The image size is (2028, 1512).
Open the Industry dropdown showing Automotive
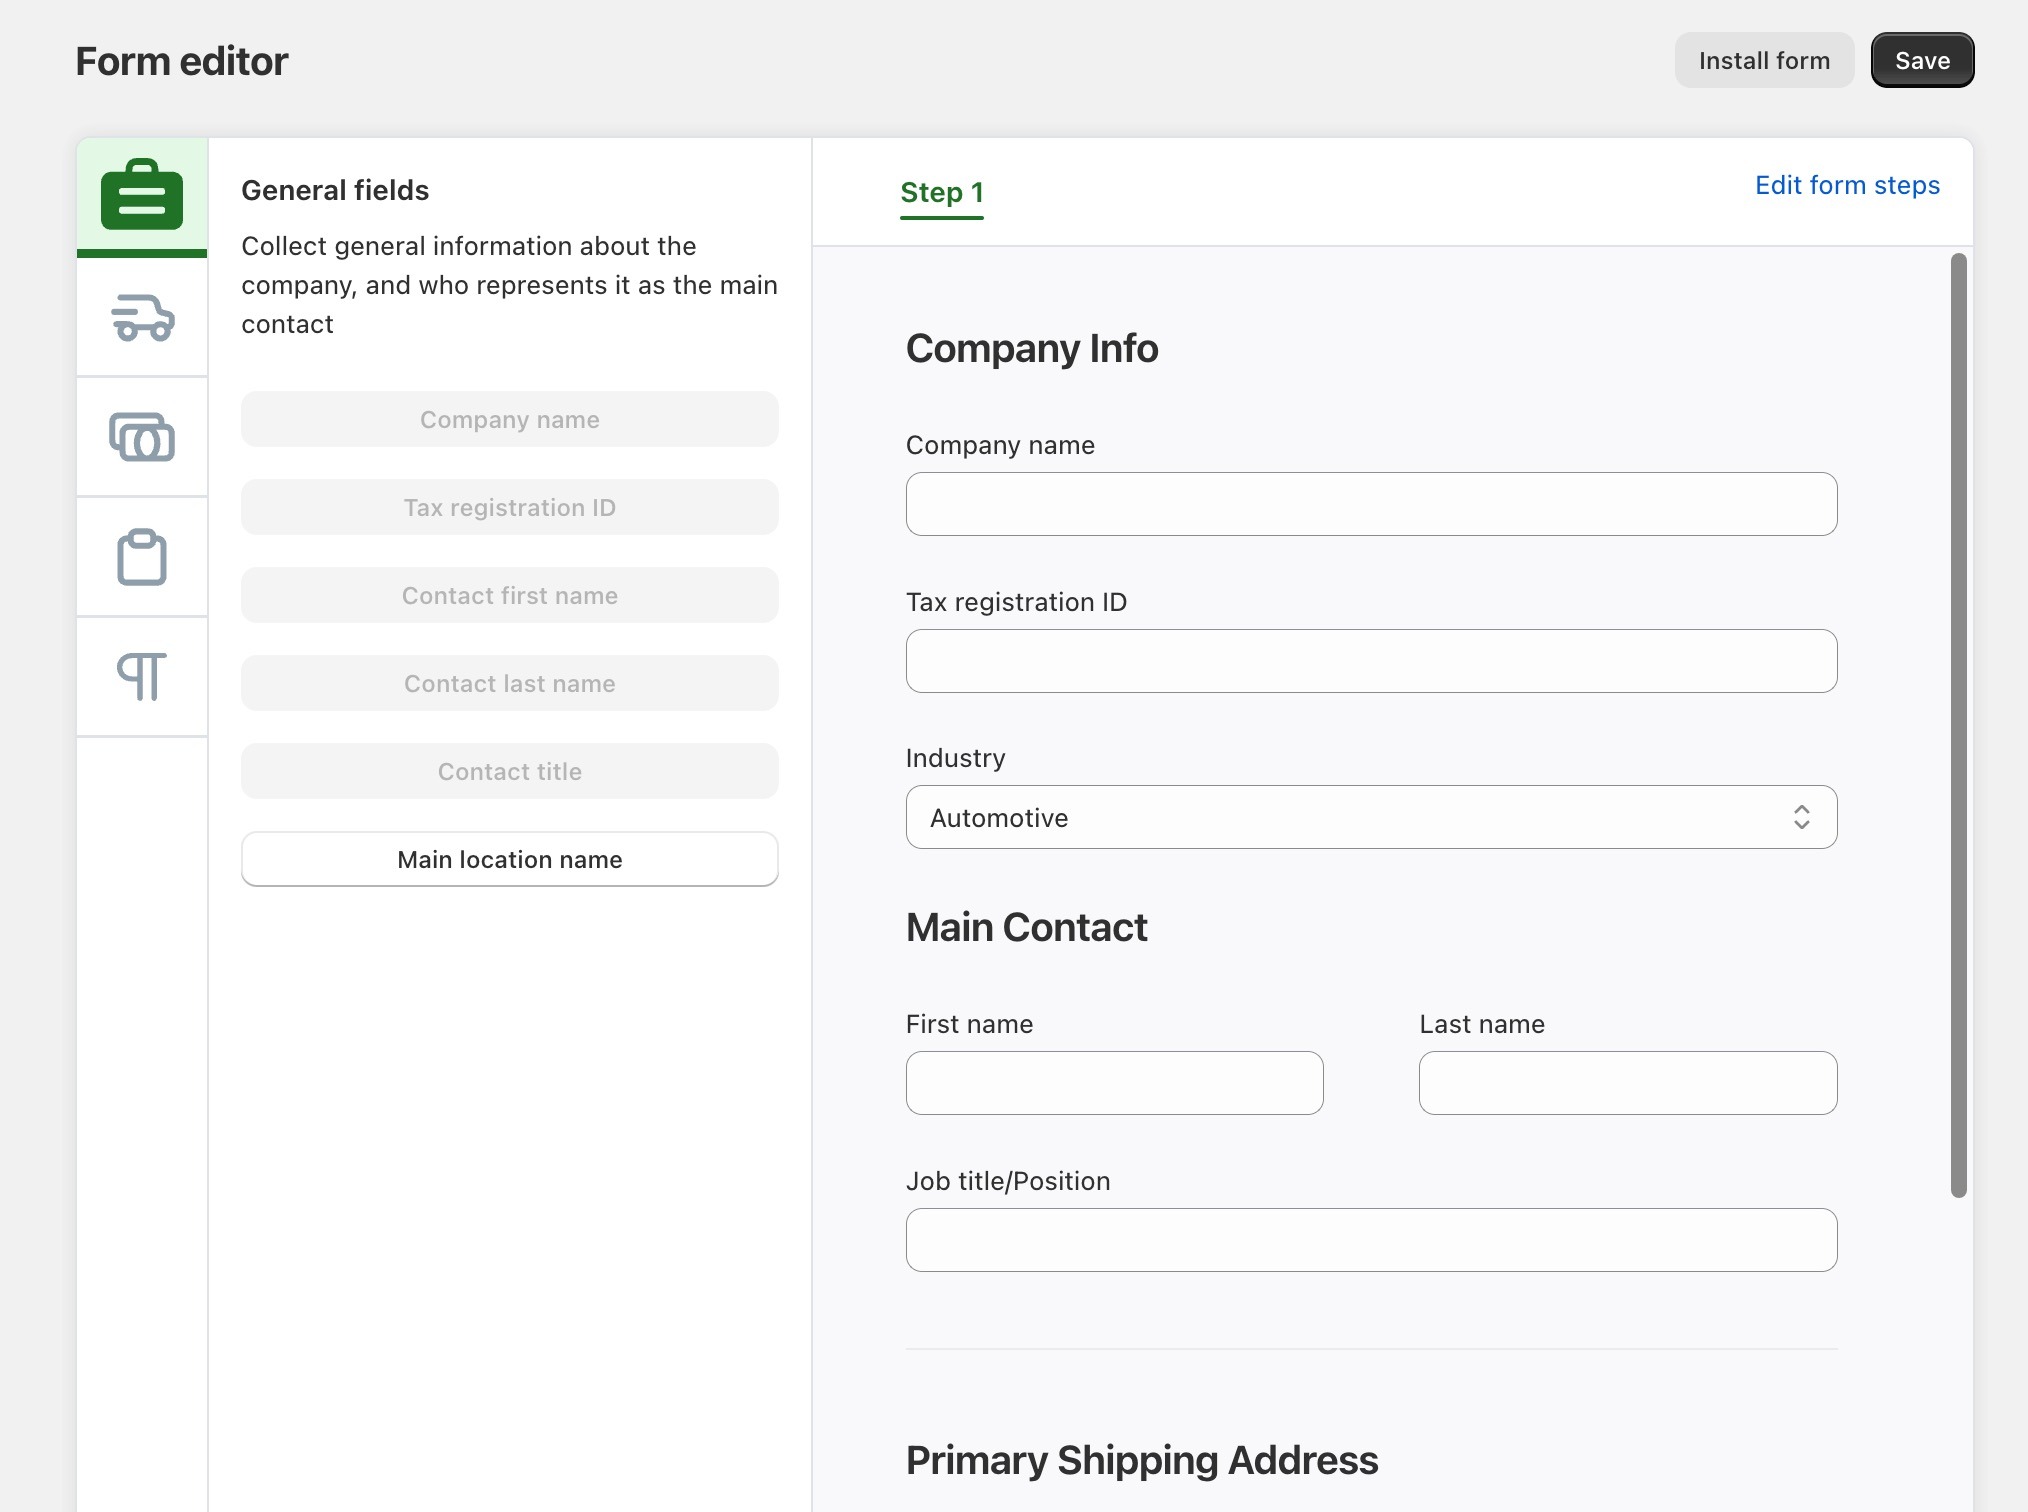pyautogui.click(x=1371, y=817)
